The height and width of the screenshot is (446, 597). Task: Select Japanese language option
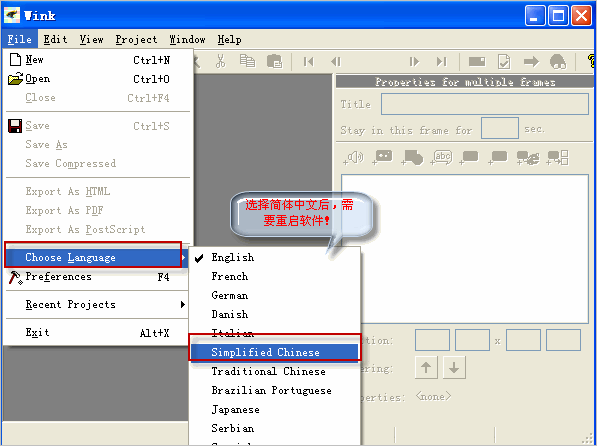click(274, 409)
